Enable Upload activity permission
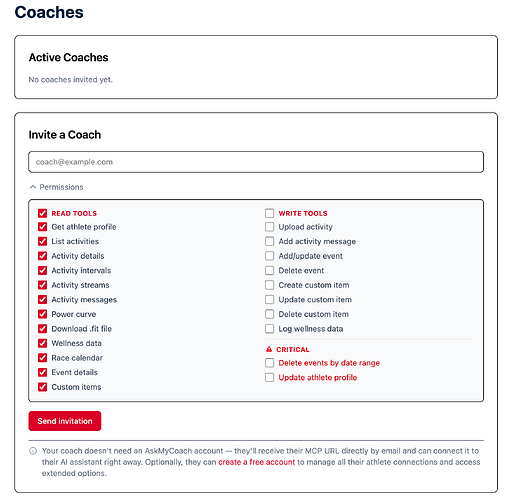 point(270,227)
